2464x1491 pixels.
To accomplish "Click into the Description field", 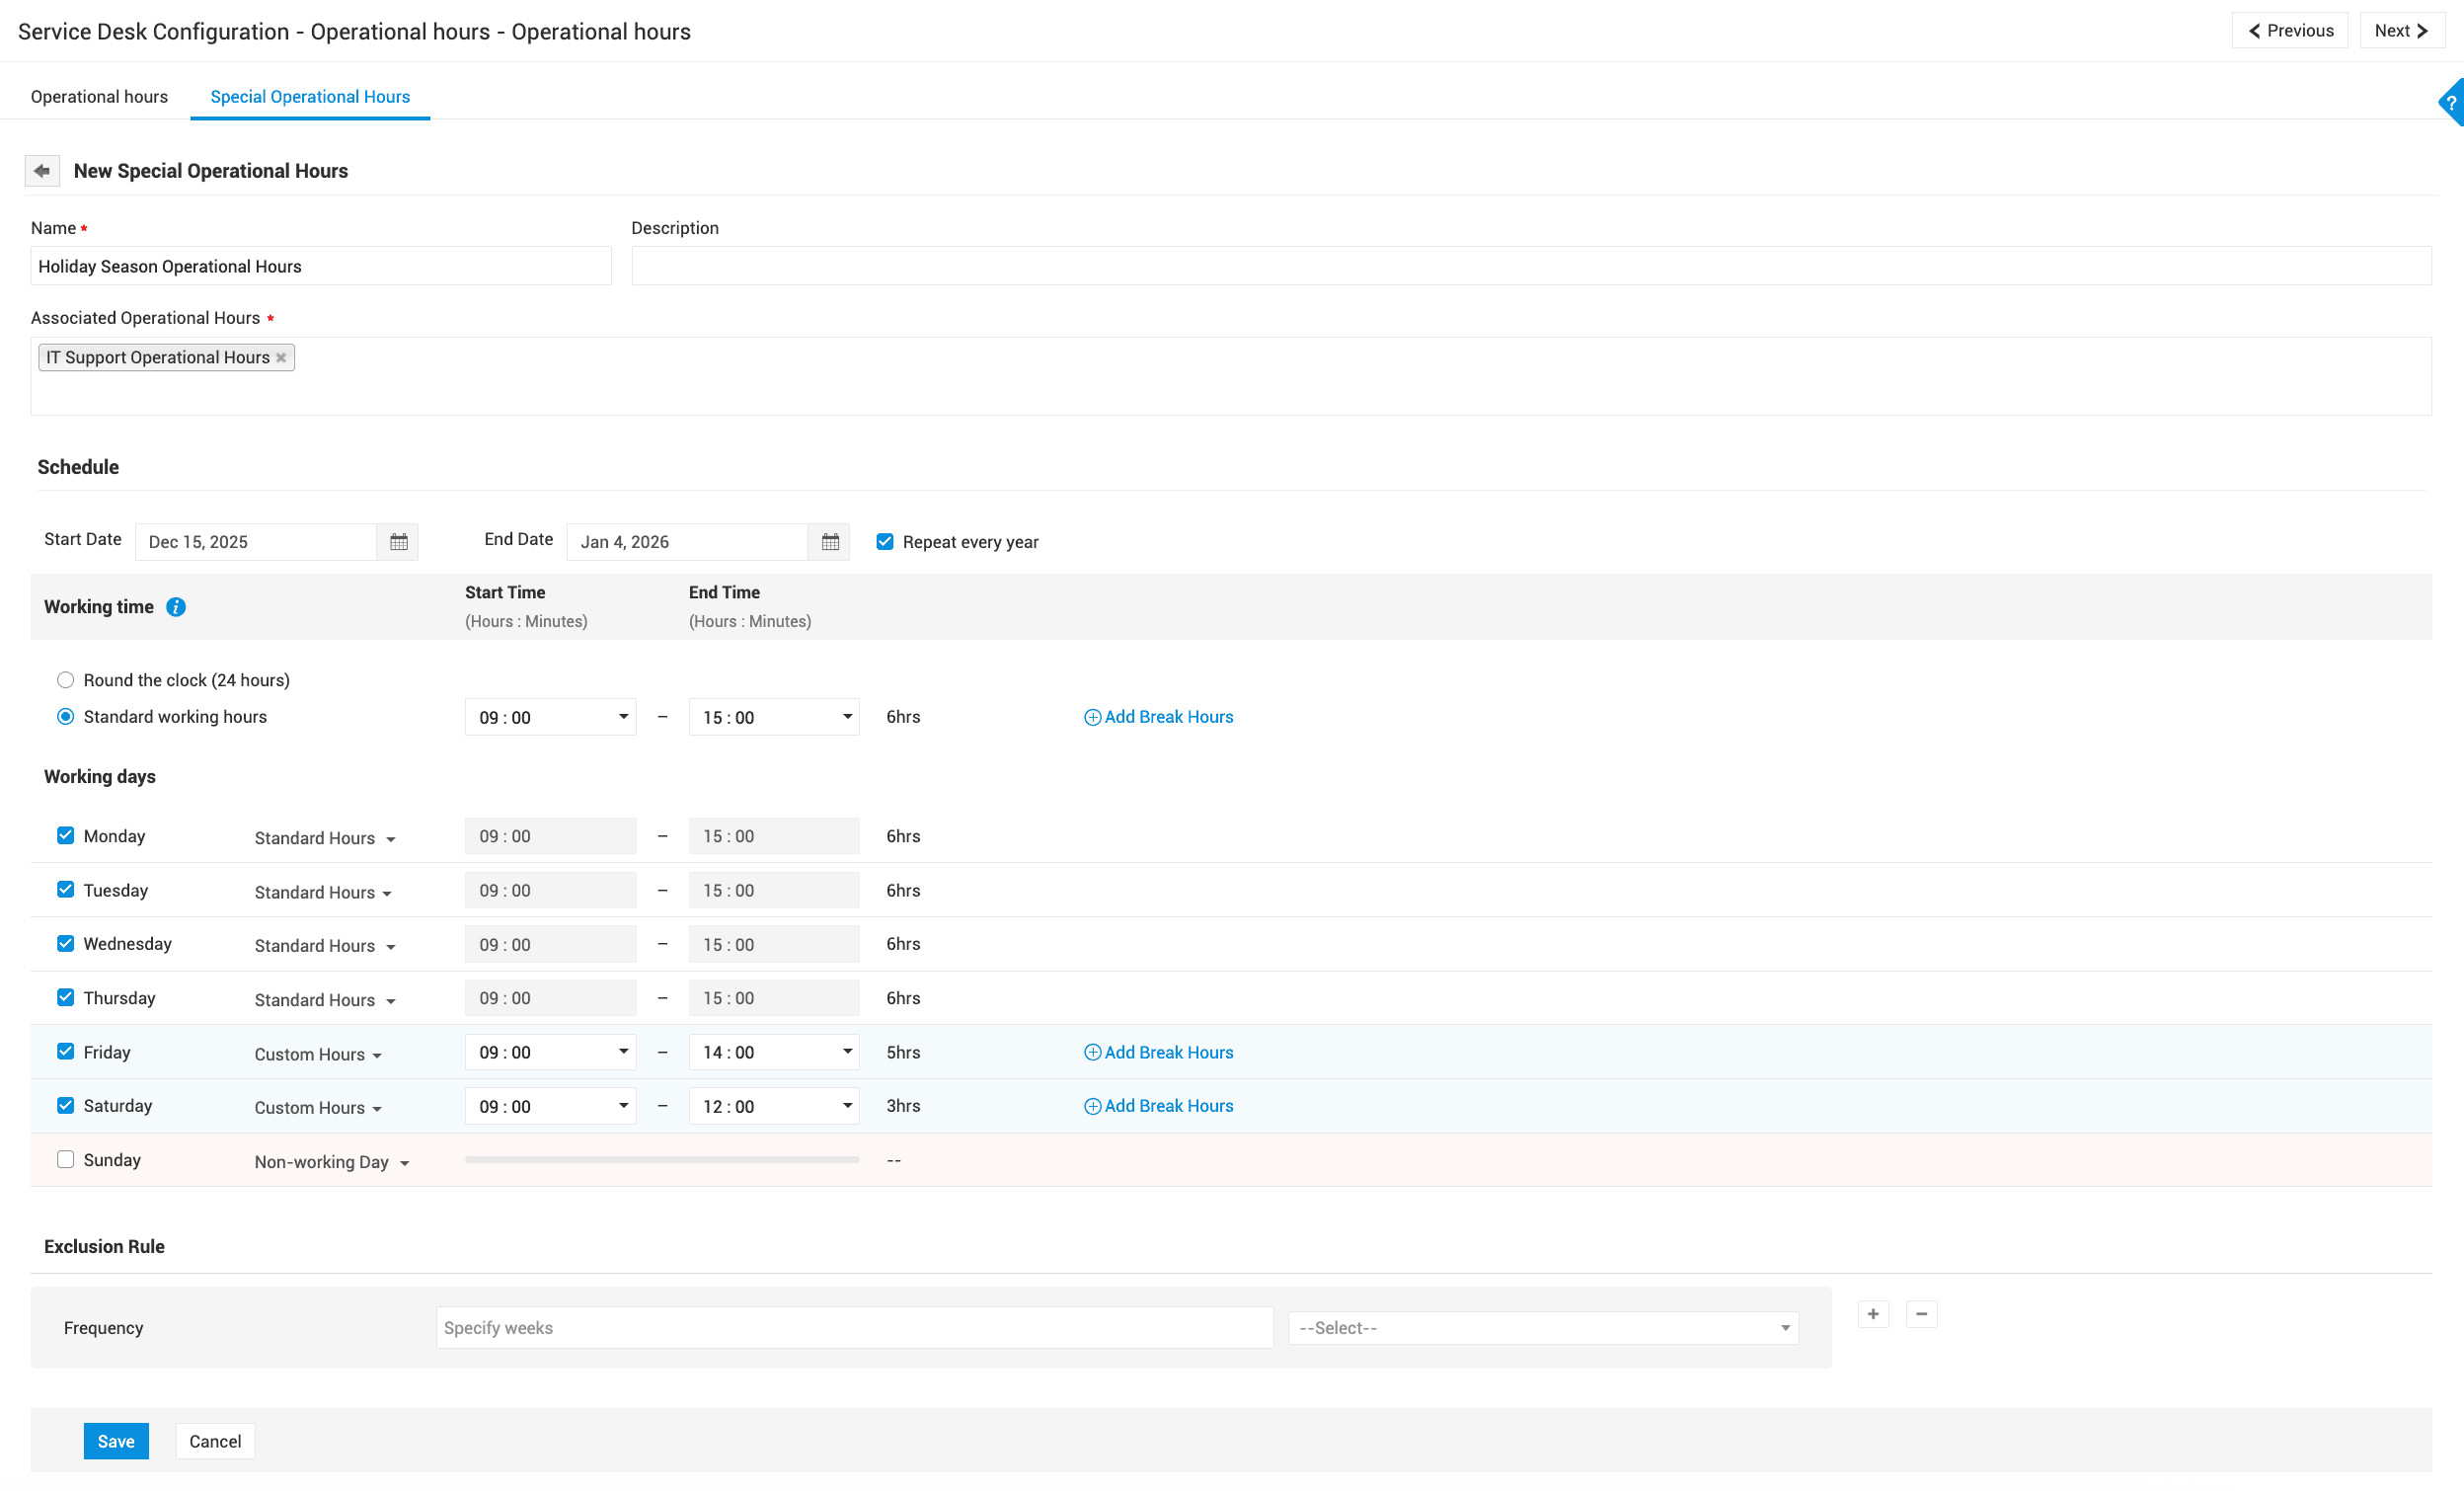I will tap(1530, 266).
